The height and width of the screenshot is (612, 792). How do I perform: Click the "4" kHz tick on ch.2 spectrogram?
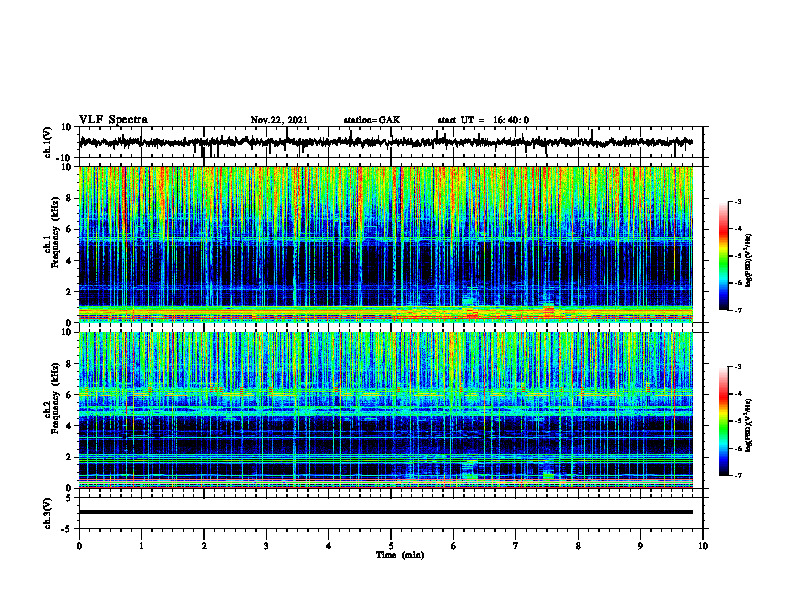click(x=70, y=426)
